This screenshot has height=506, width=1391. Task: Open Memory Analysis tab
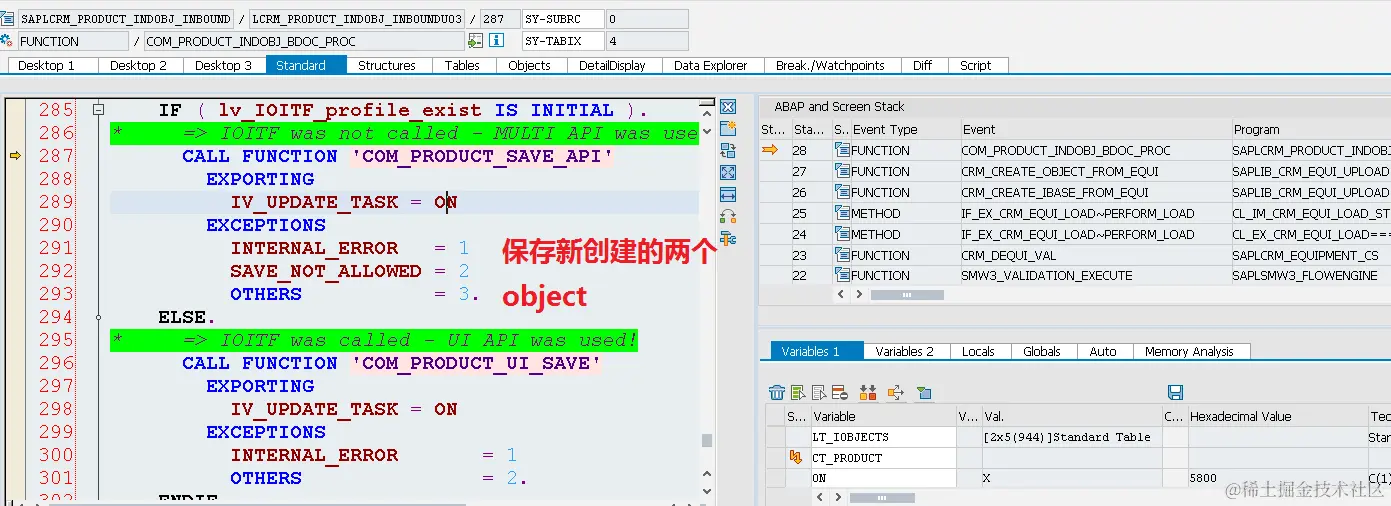(1189, 351)
